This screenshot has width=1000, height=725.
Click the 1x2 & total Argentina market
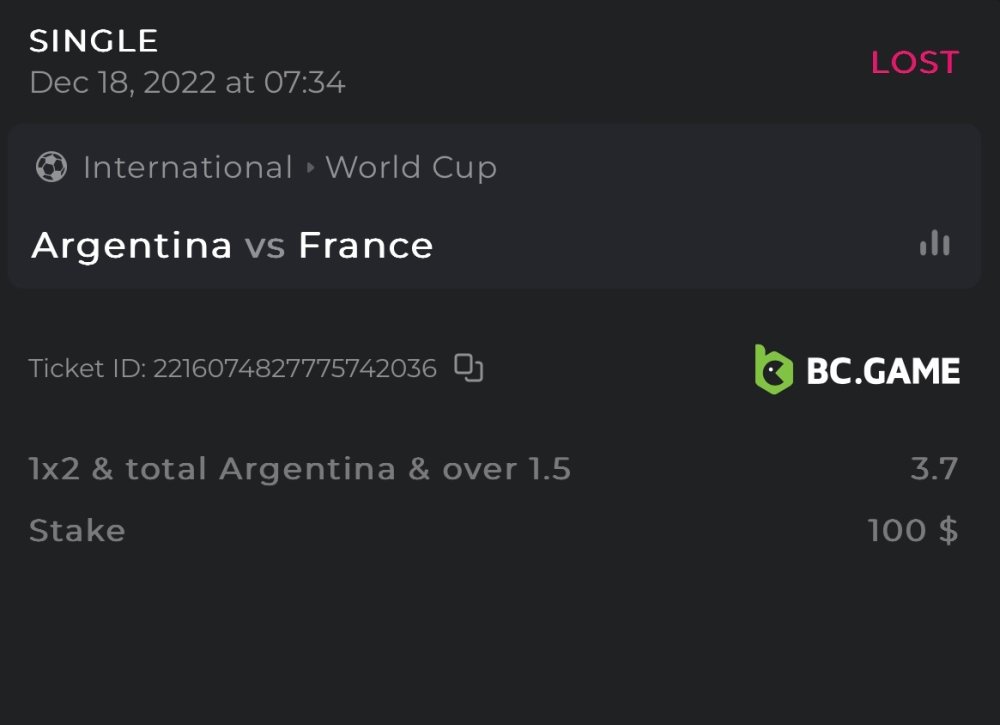300,469
